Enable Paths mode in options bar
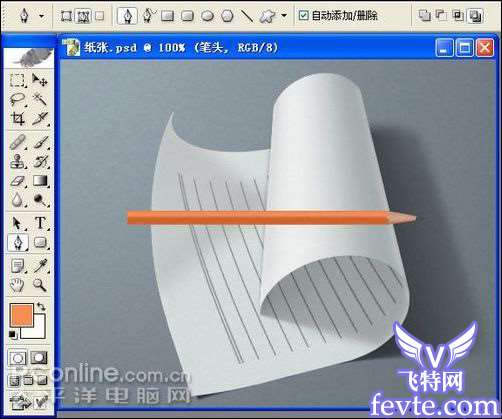 coord(83,16)
